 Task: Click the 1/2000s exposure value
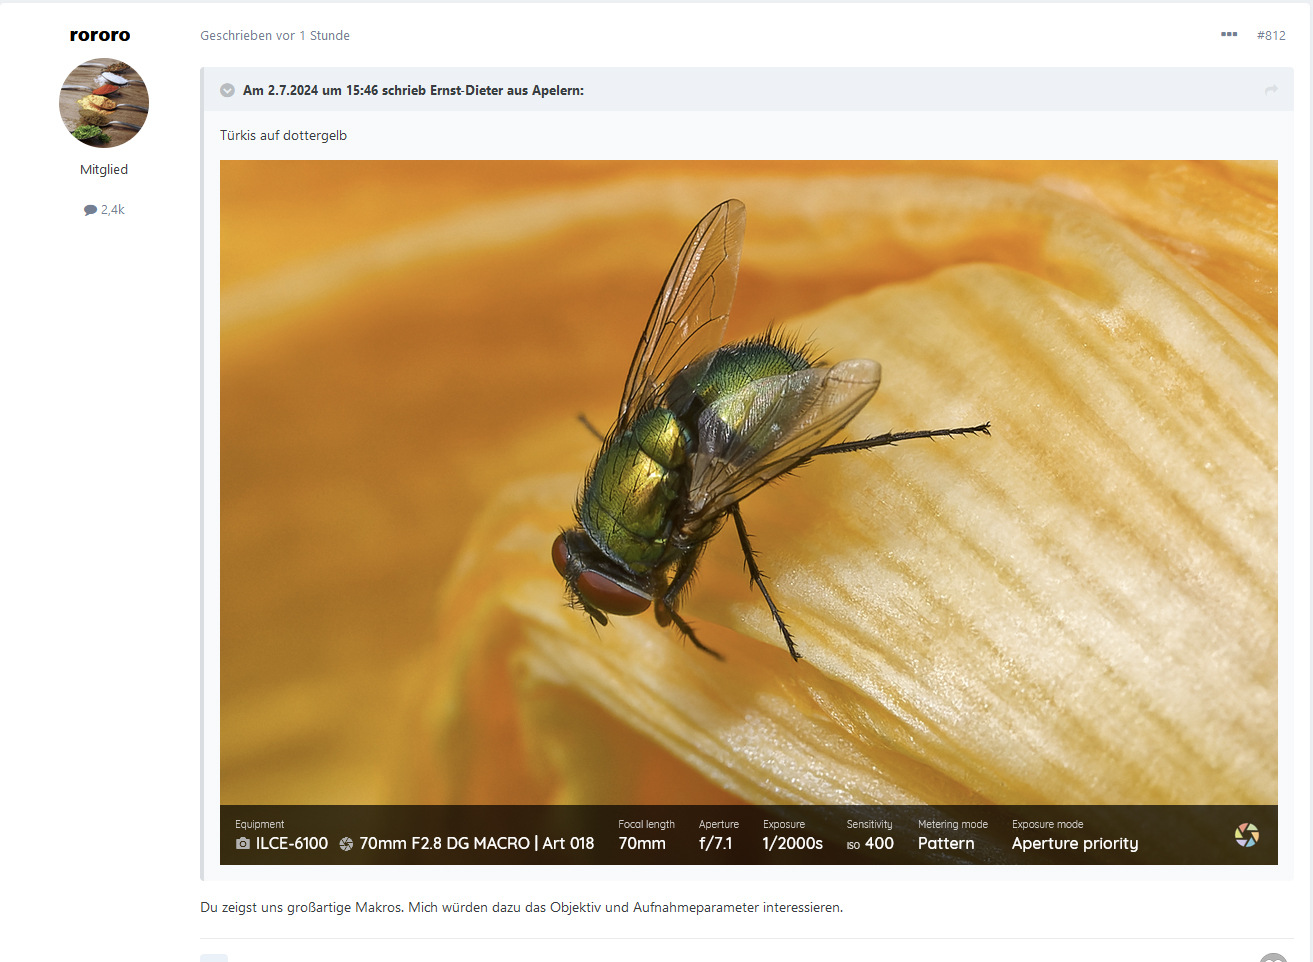[792, 844]
